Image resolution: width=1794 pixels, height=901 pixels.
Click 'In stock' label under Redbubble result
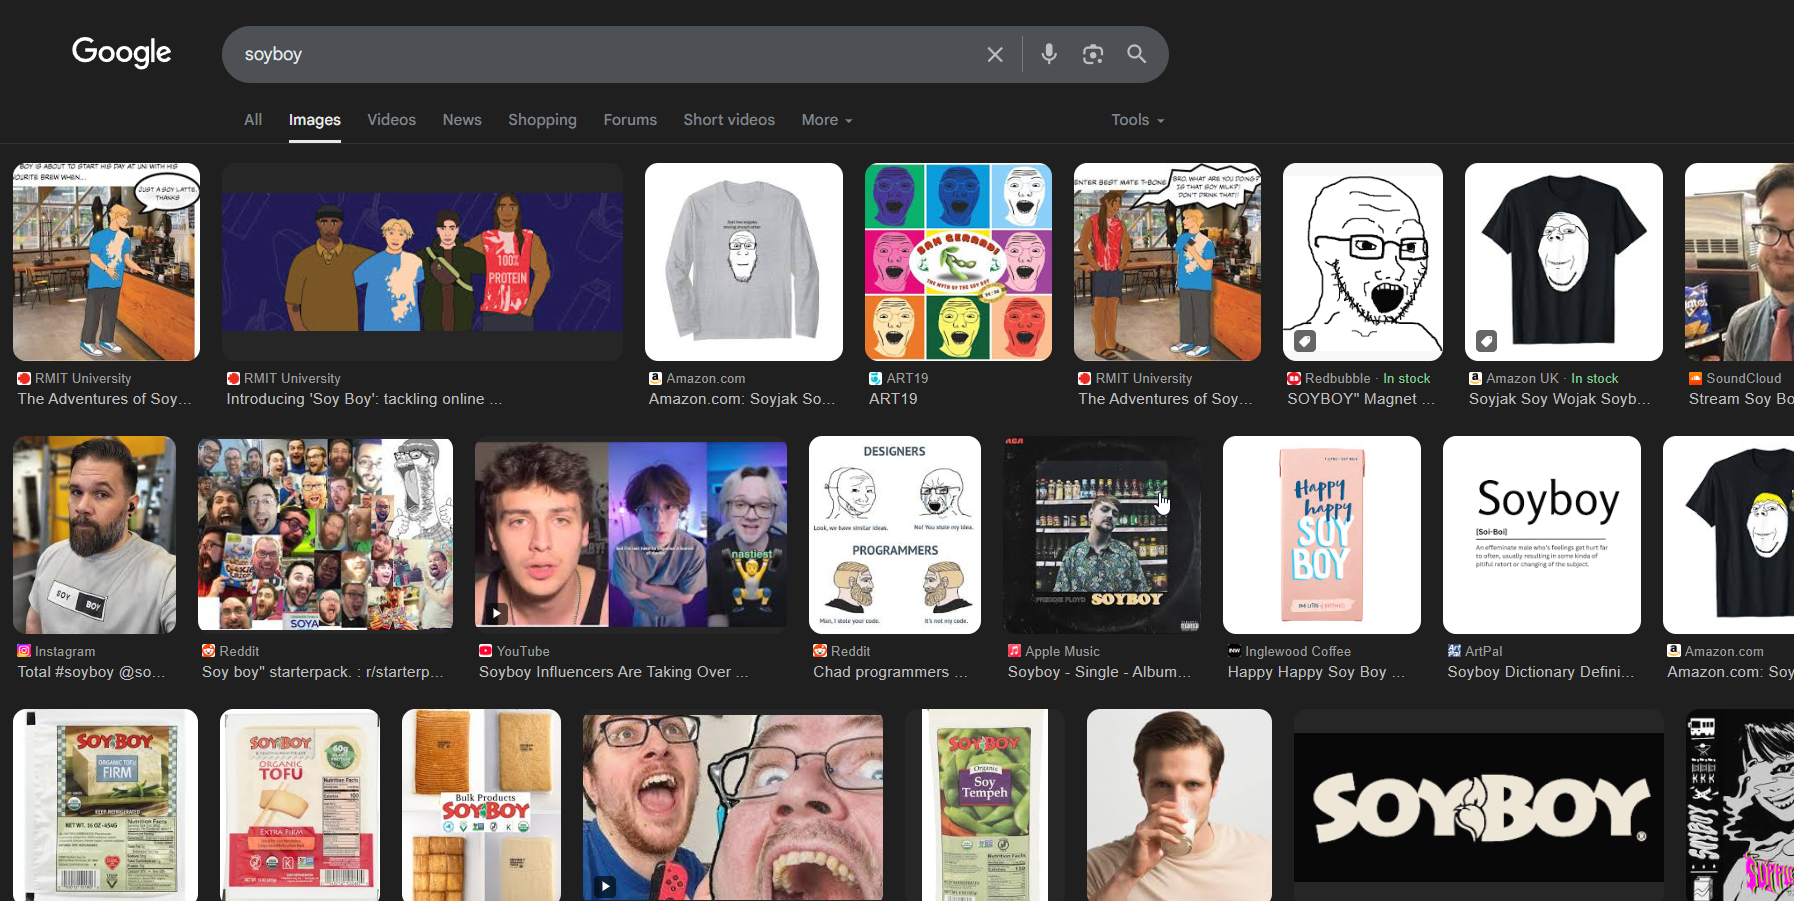click(x=1406, y=378)
